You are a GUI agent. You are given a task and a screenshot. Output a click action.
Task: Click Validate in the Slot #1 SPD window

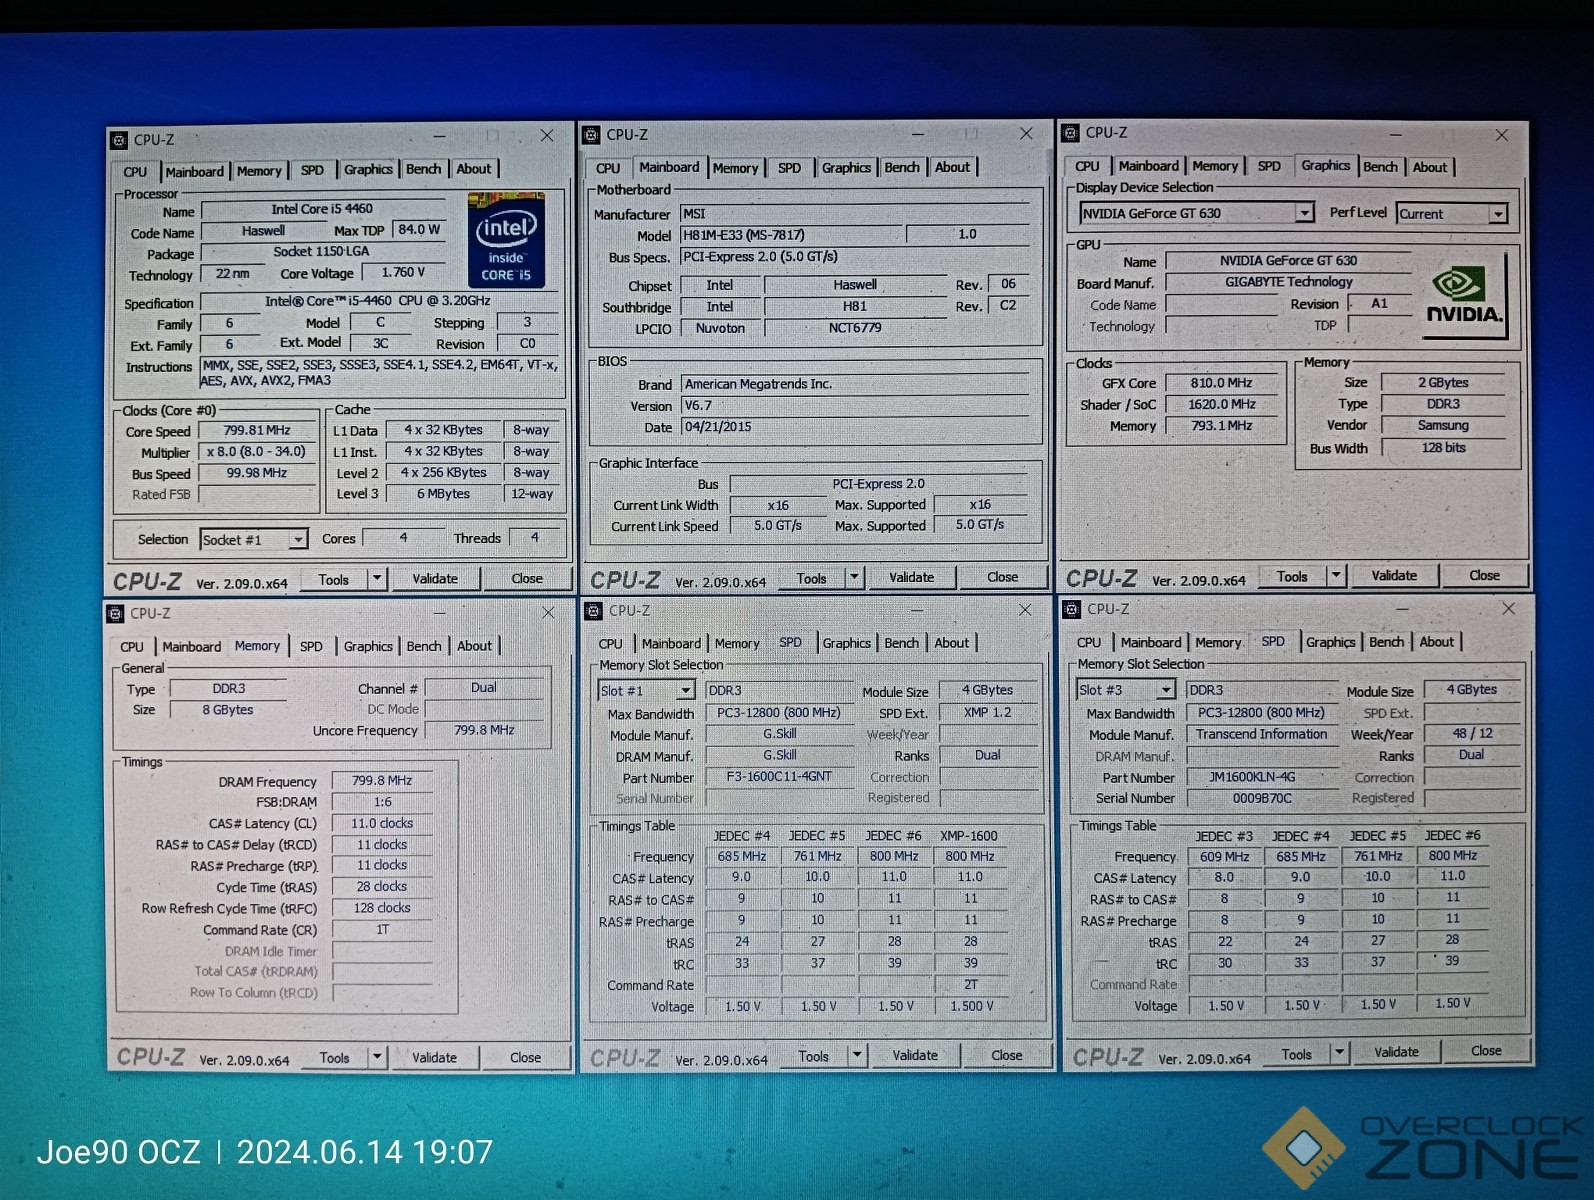tap(915, 1055)
